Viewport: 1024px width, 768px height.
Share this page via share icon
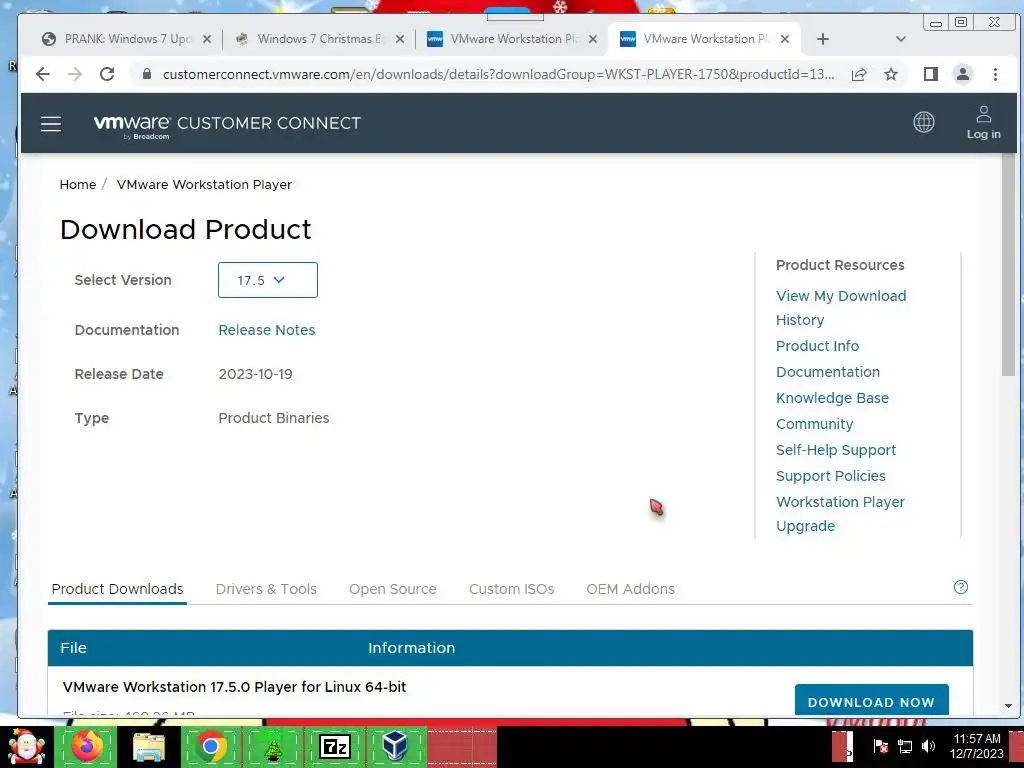point(859,74)
